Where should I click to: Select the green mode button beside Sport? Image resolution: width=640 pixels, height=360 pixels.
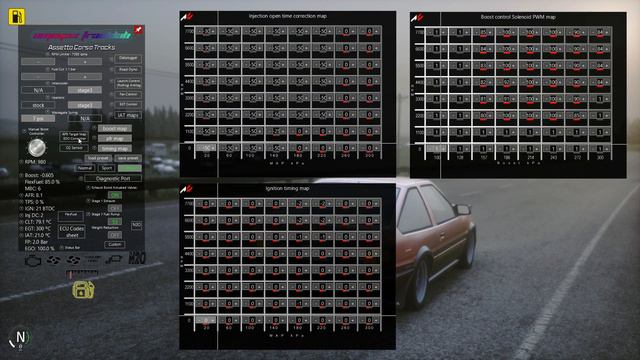[x=130, y=168]
